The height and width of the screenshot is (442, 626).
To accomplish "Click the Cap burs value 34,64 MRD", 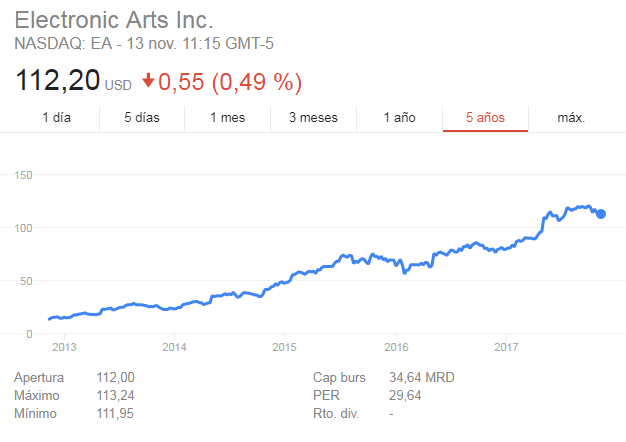I will coord(422,377).
